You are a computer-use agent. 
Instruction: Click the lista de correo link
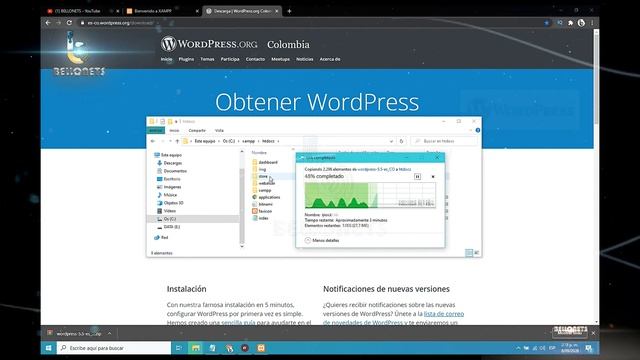click(x=444, y=314)
